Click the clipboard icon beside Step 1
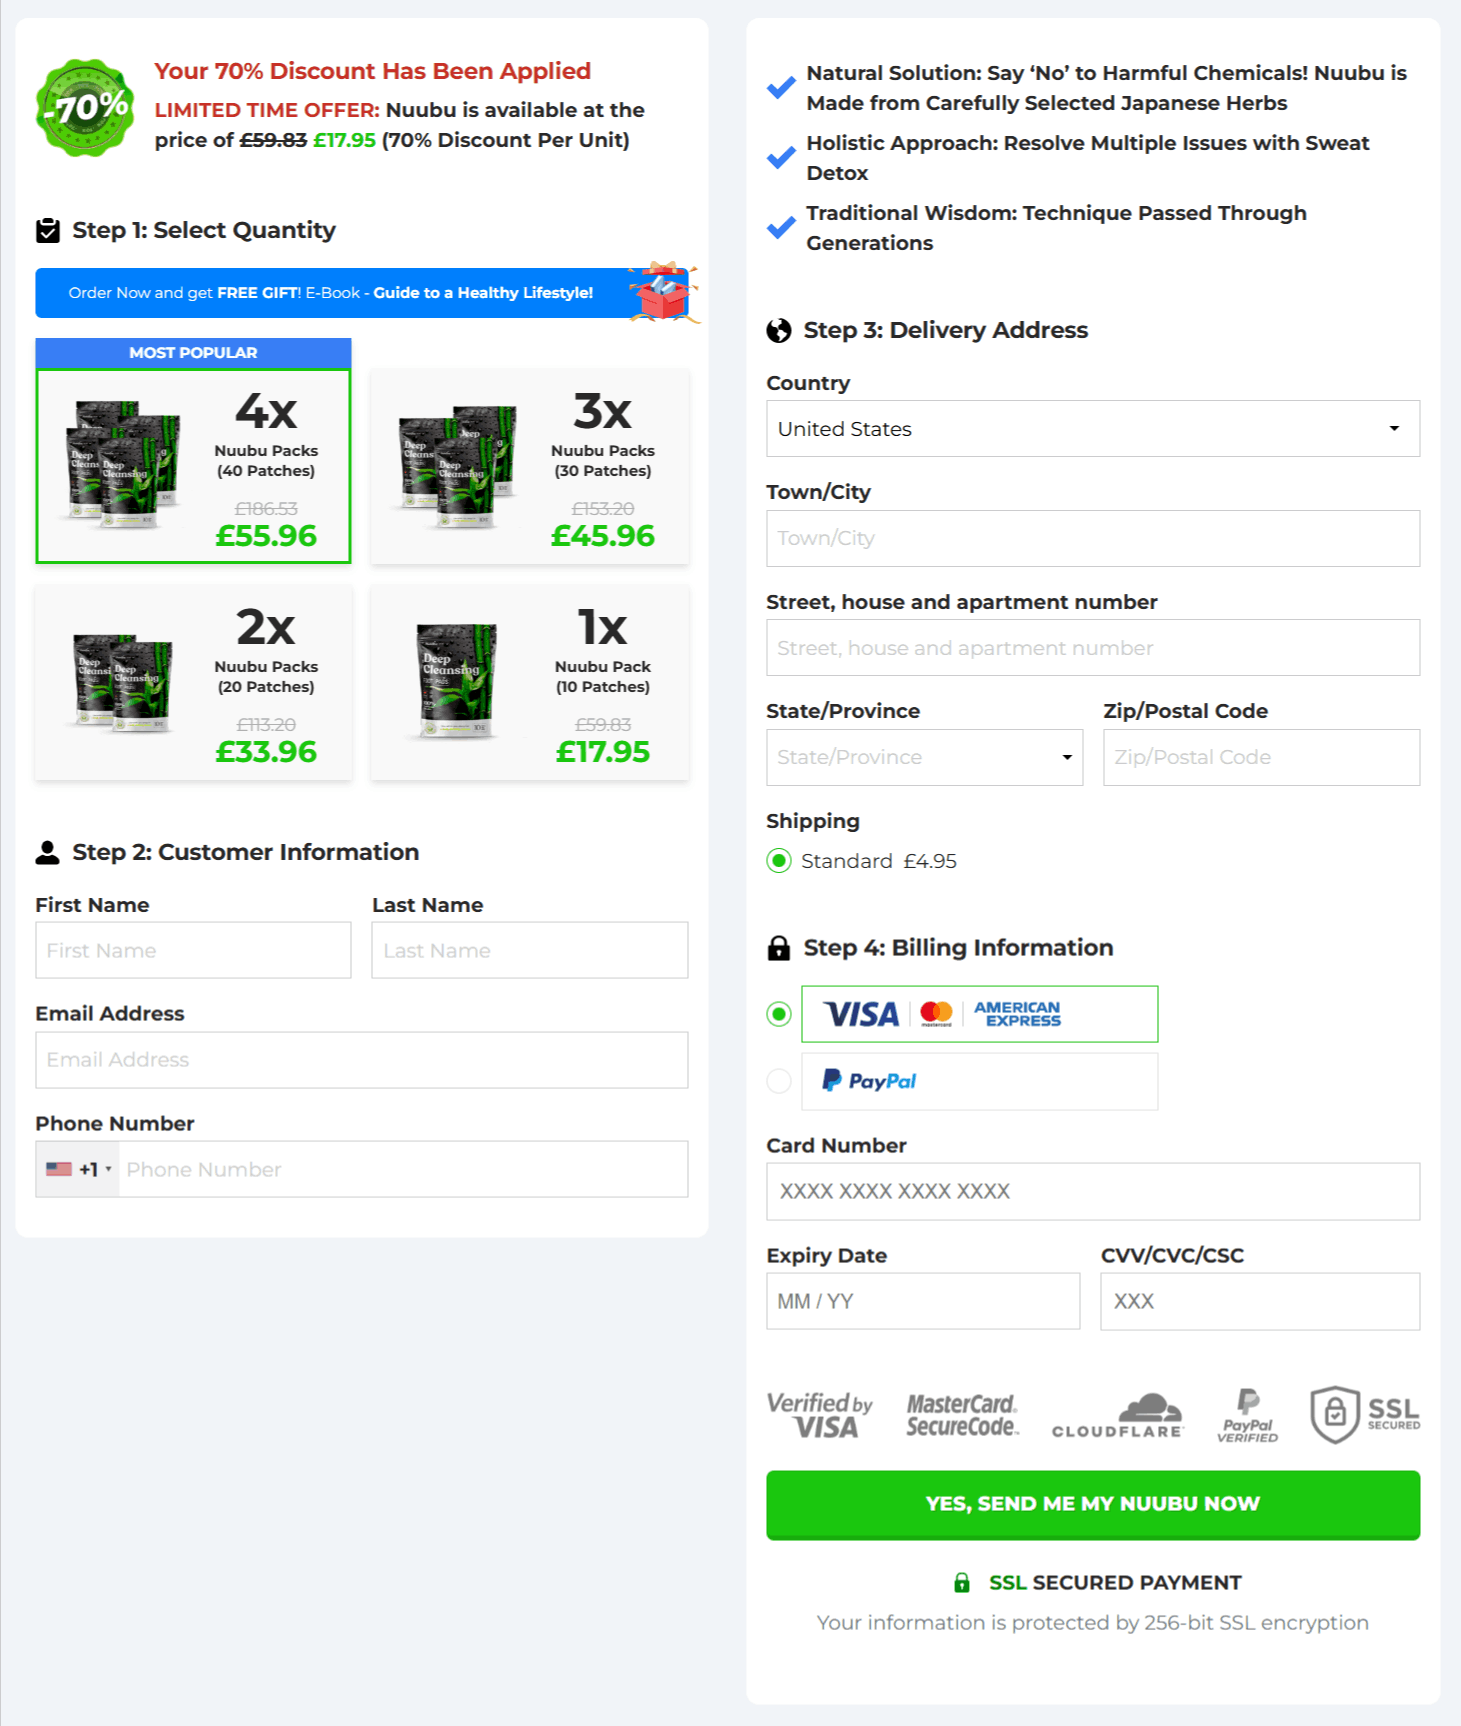Viewport: 1461px width, 1726px height. point(48,231)
